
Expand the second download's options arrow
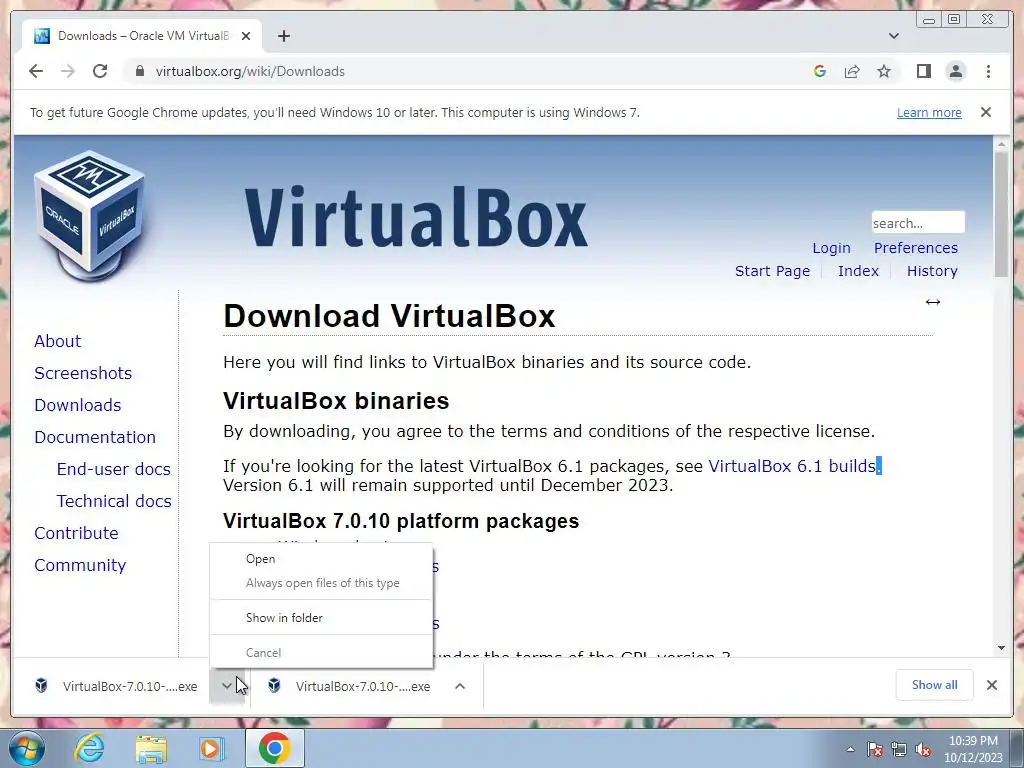[x=460, y=686]
